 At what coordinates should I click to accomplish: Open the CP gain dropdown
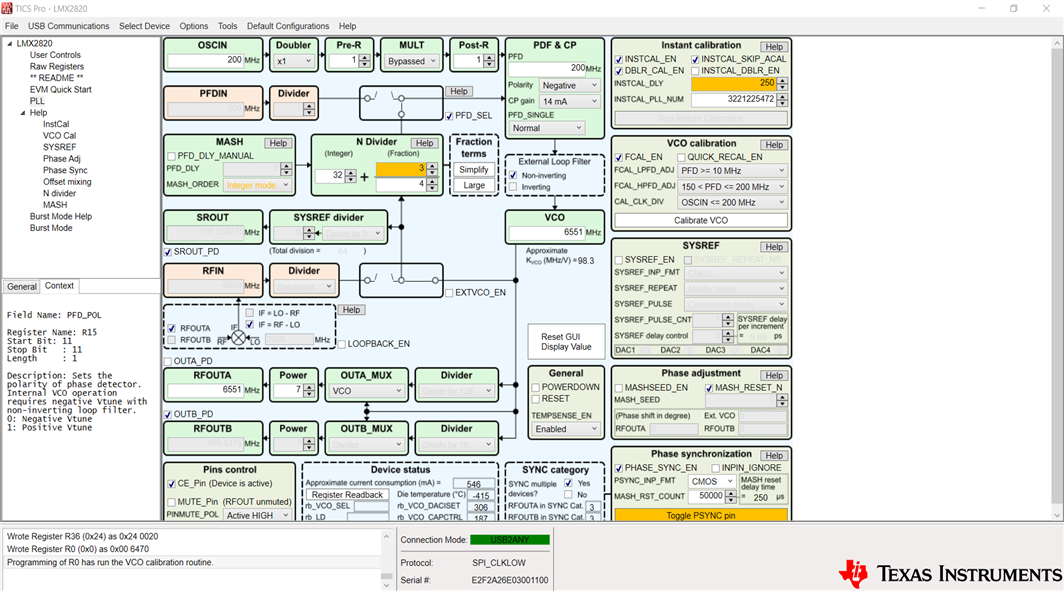(569, 101)
